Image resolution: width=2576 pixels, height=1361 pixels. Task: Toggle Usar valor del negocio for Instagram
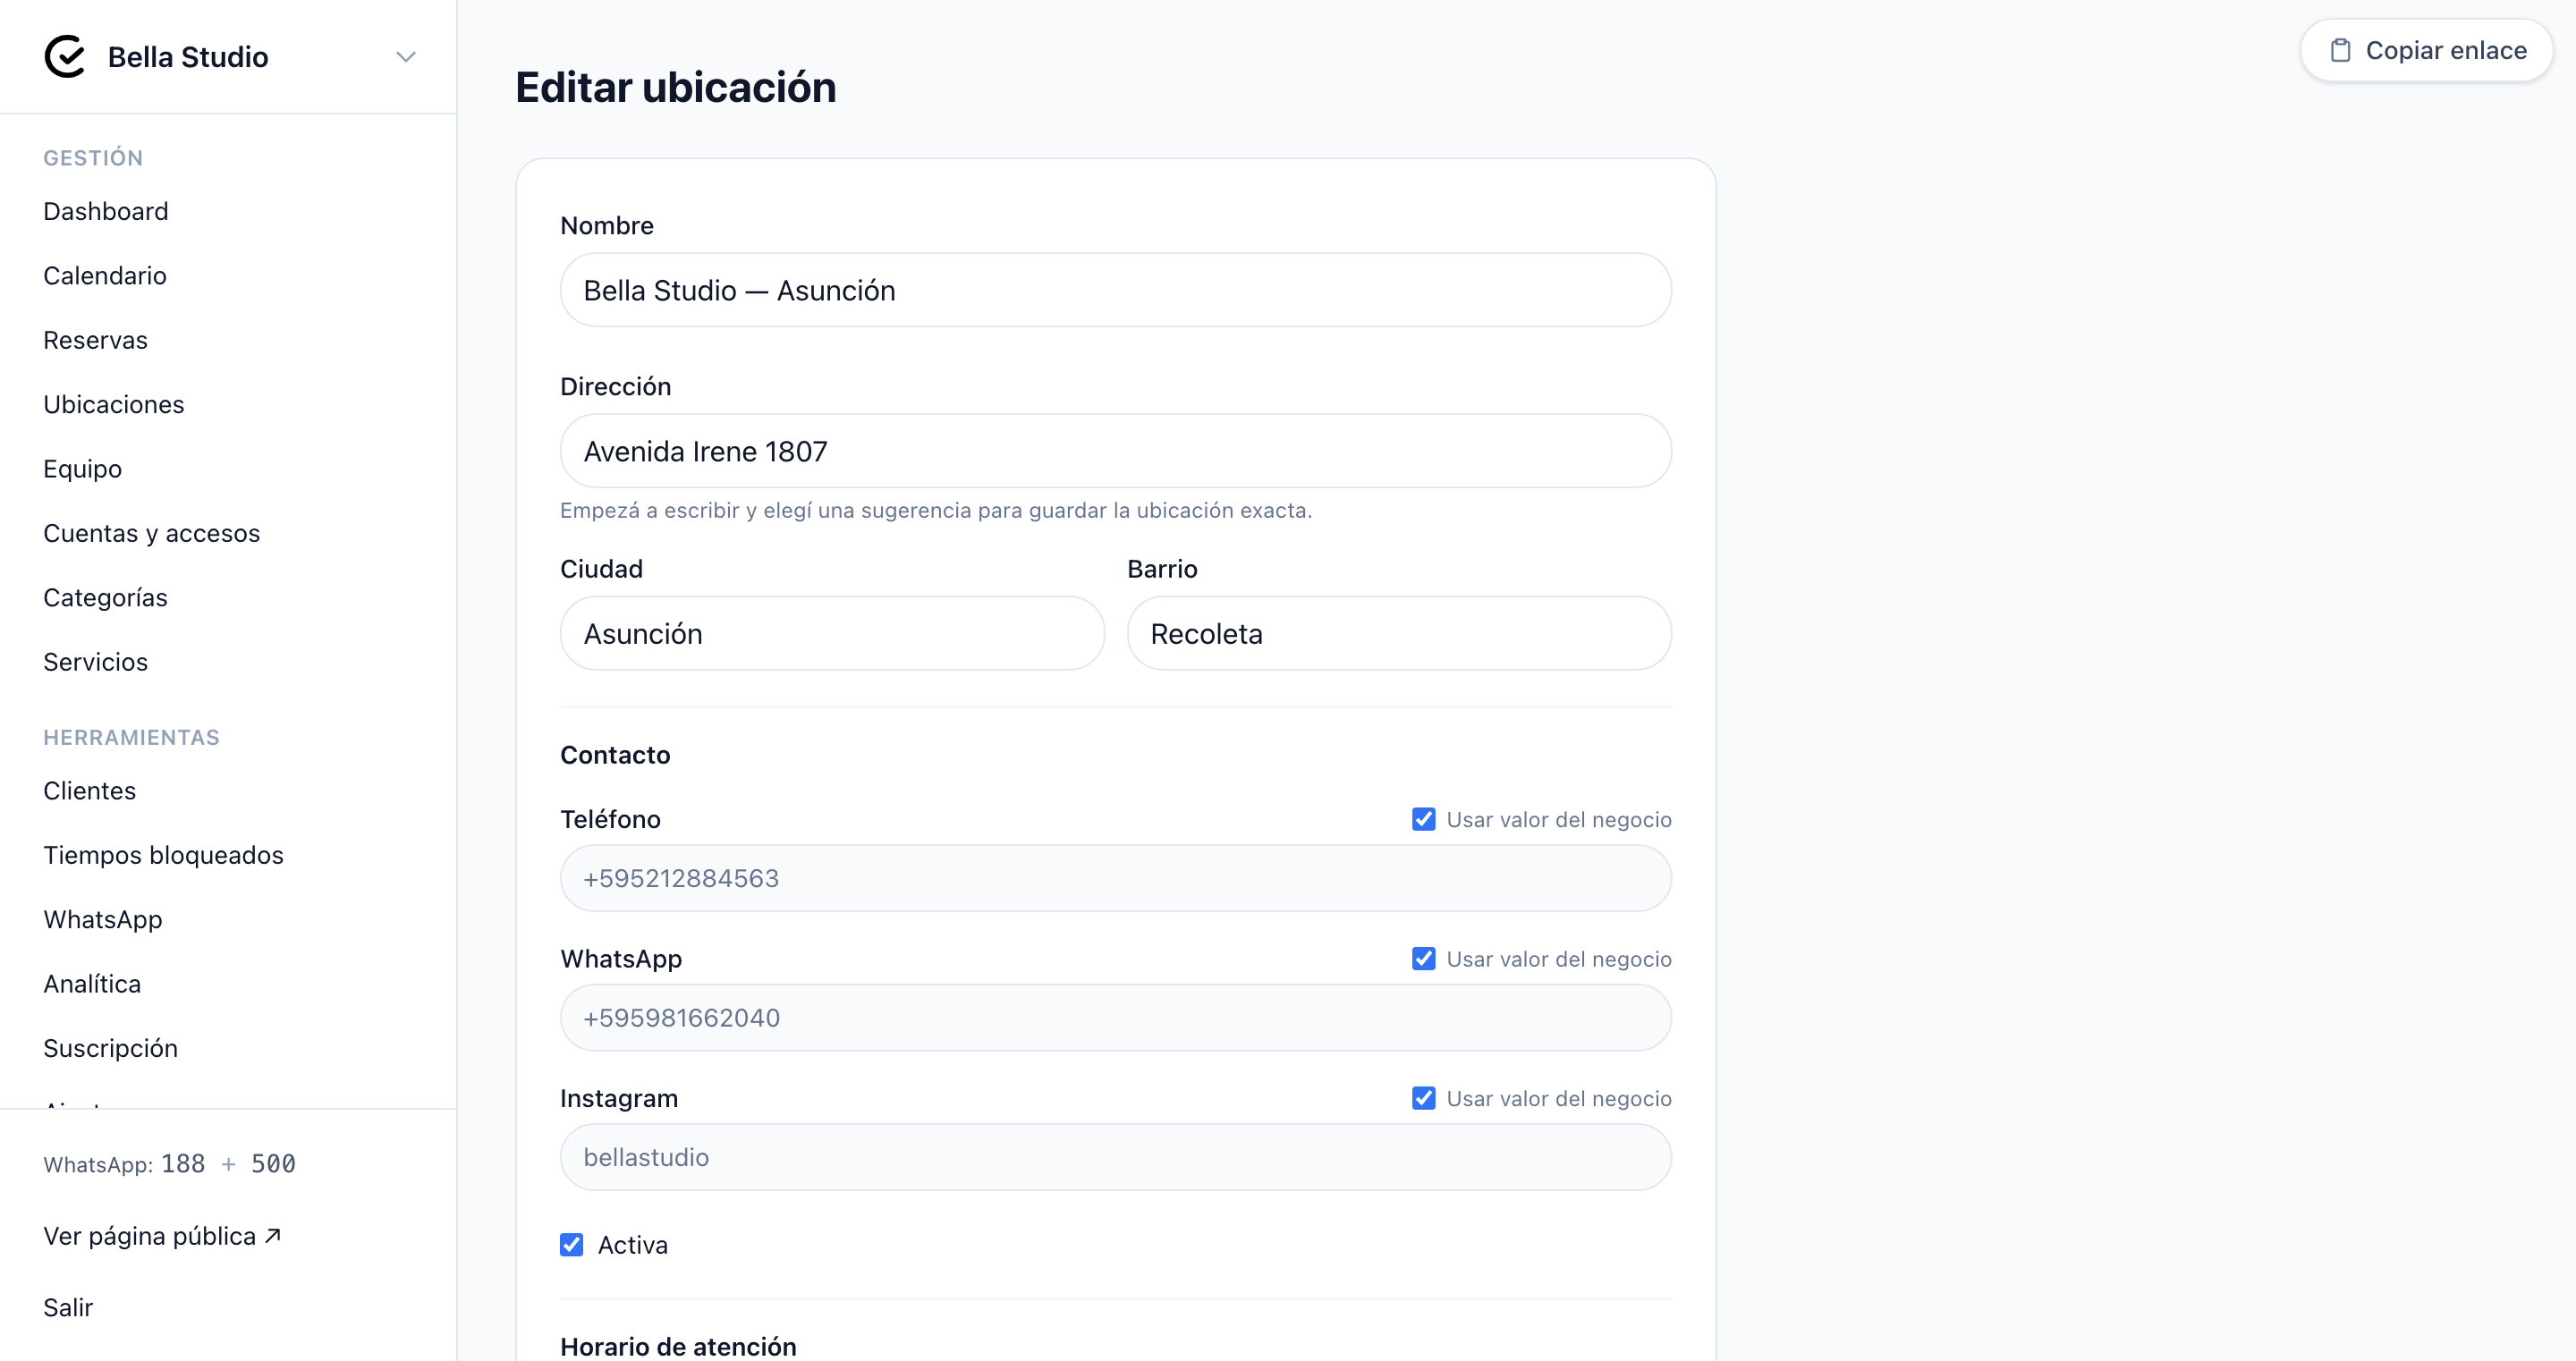1423,1098
